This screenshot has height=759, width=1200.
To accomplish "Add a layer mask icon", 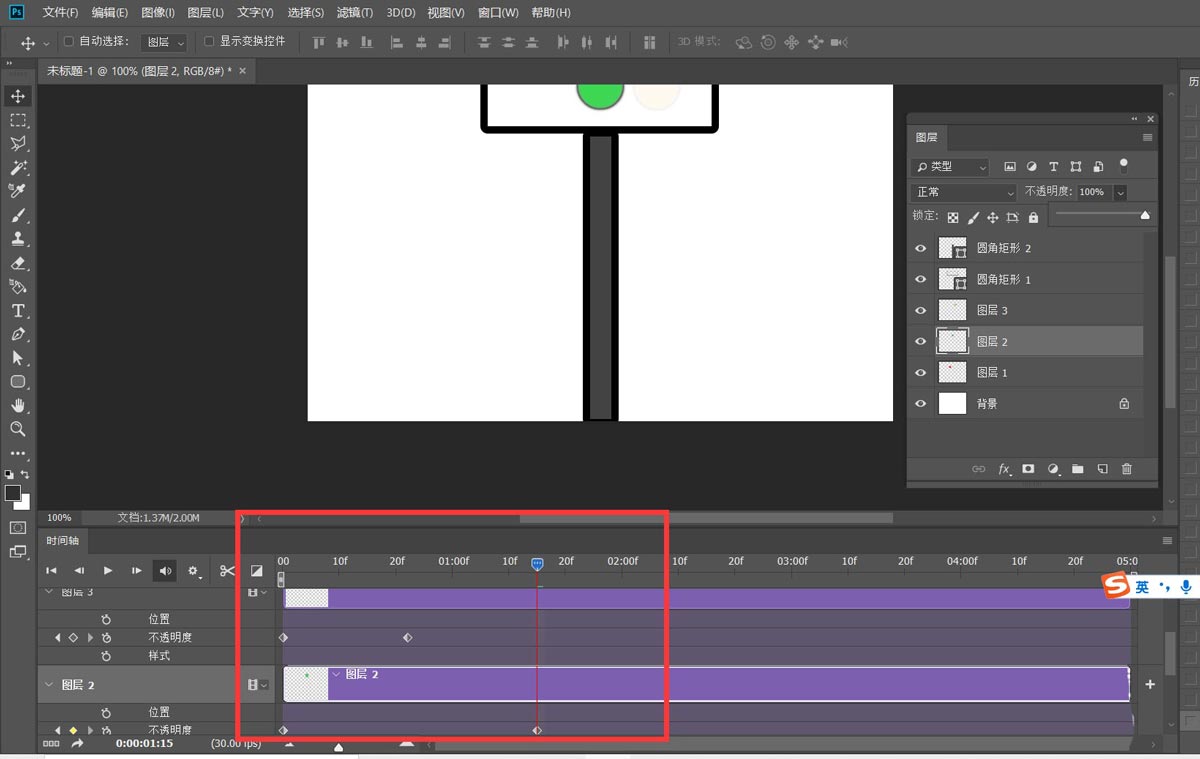I will pyautogui.click(x=1028, y=469).
